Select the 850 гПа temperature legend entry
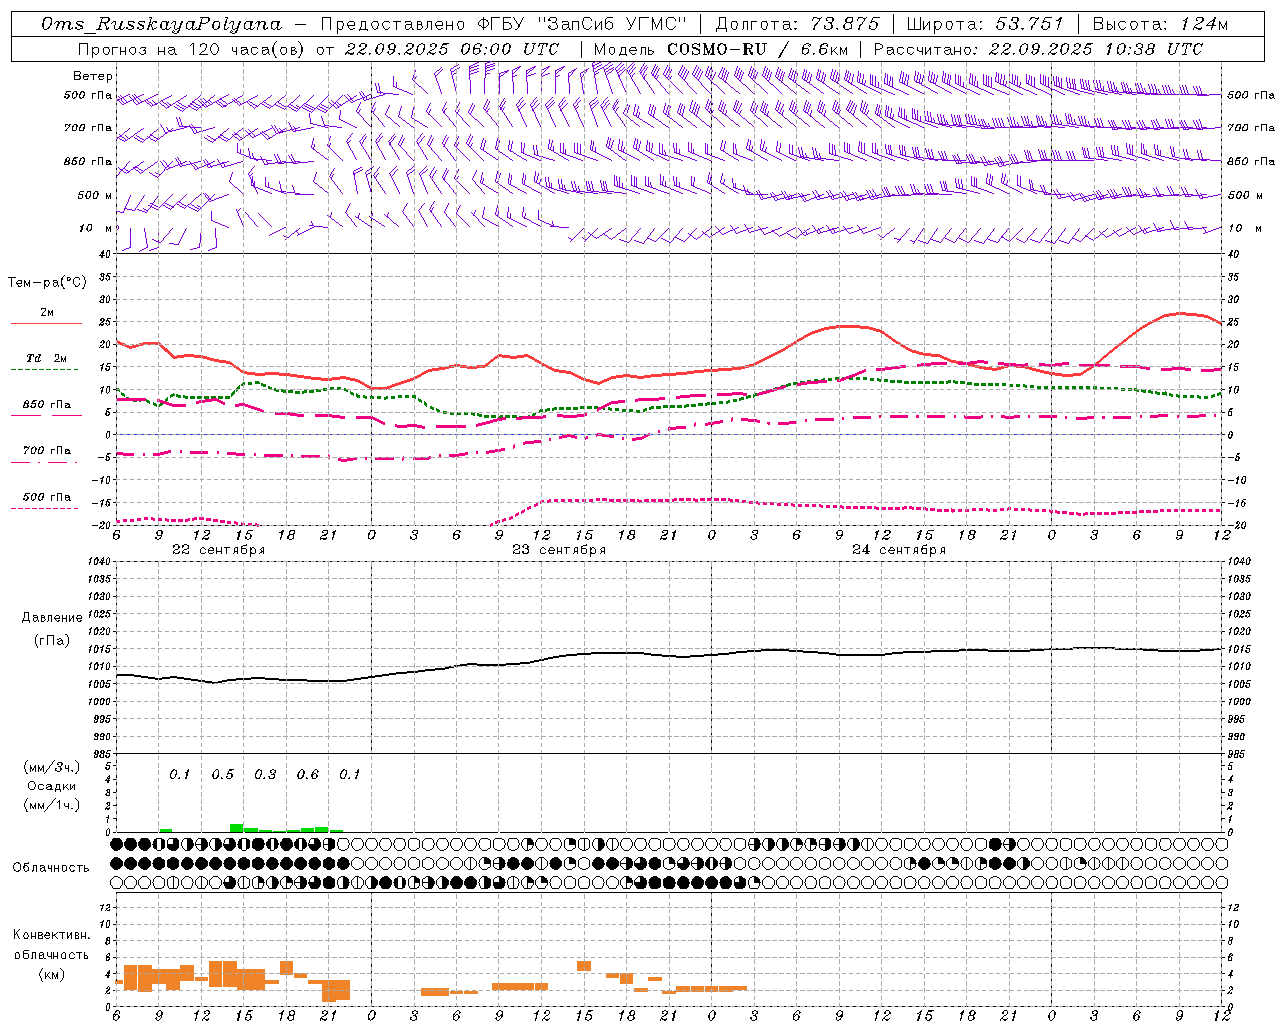Viewport: 1280px width, 1024px height. tap(47, 405)
